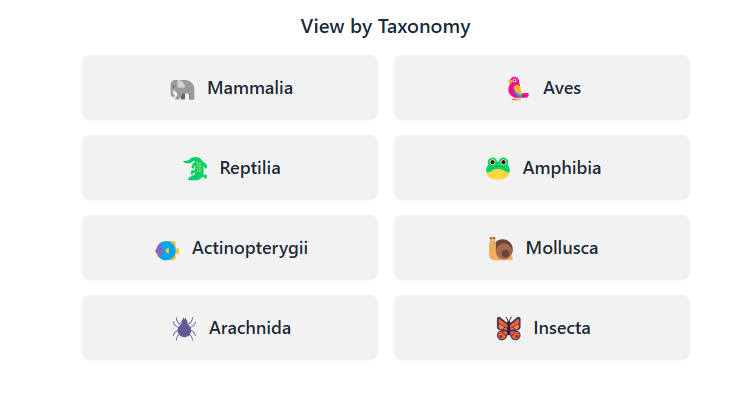Select the pink parrot icon
This screenshot has height=408, width=731.
tap(518, 89)
